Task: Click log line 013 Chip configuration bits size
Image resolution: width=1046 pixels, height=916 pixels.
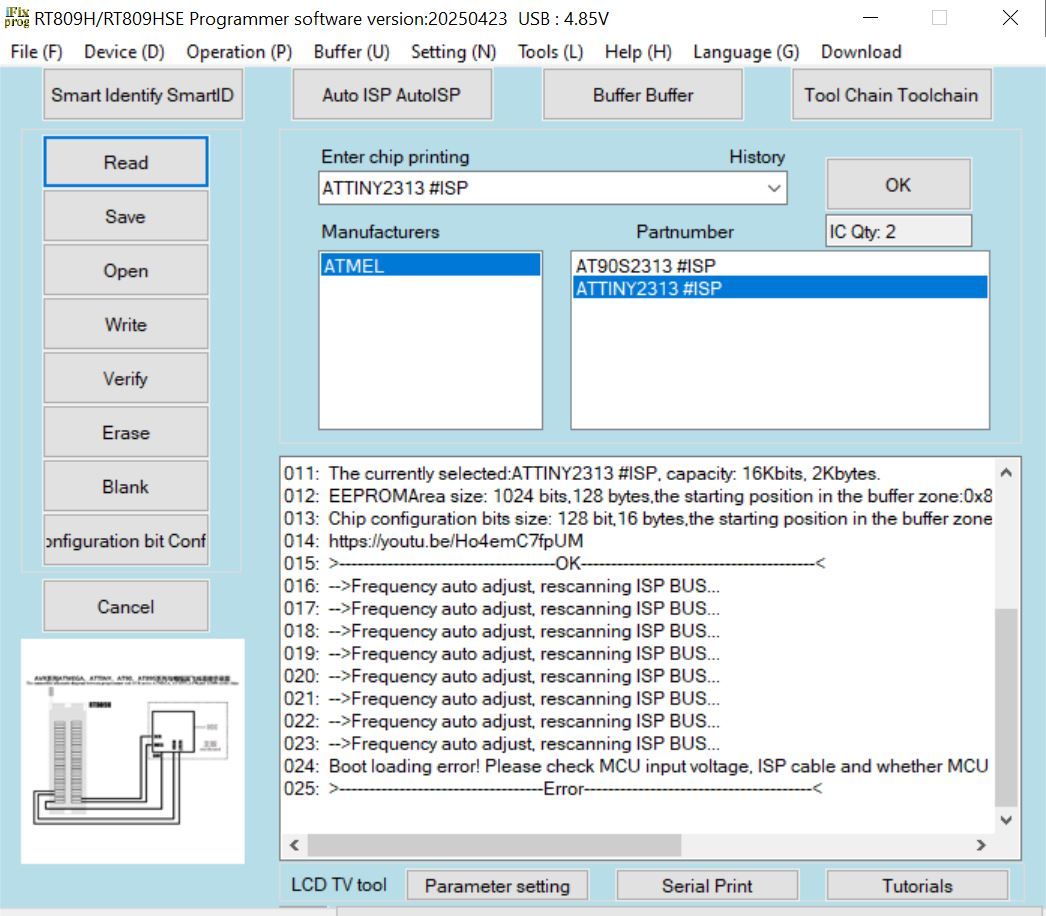Action: coord(637,518)
